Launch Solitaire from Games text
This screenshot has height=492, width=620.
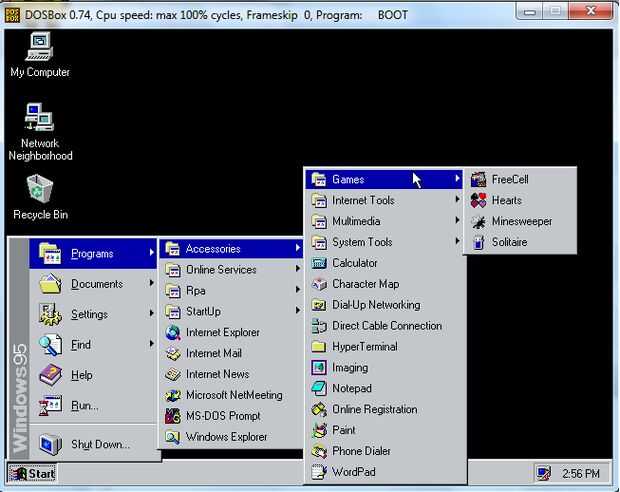pos(509,242)
